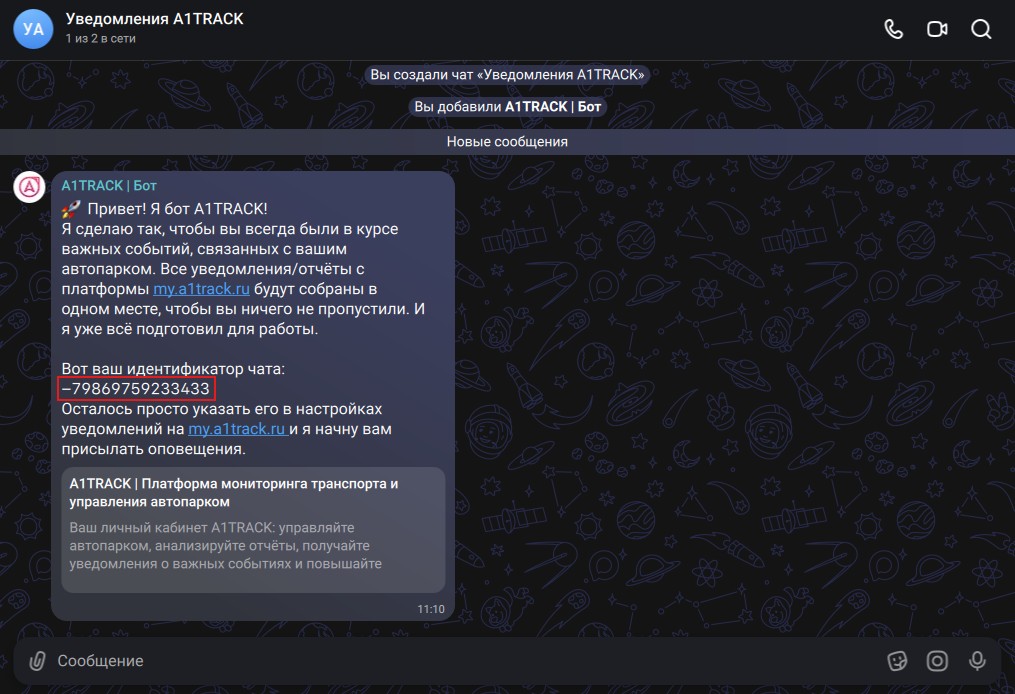Click the message timestamp 11:10
This screenshot has width=1015, height=694.
pos(430,609)
